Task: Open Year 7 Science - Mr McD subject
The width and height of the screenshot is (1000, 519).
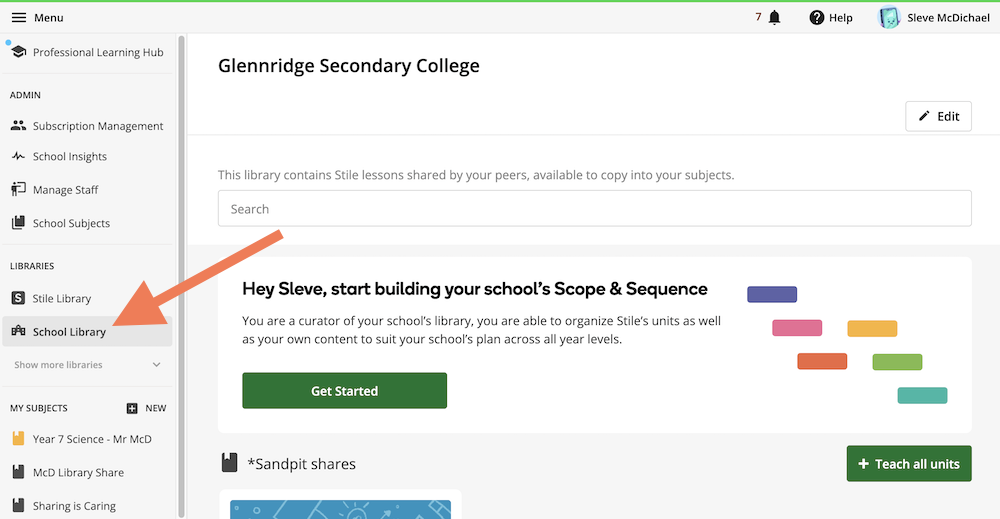Action: coord(92,439)
